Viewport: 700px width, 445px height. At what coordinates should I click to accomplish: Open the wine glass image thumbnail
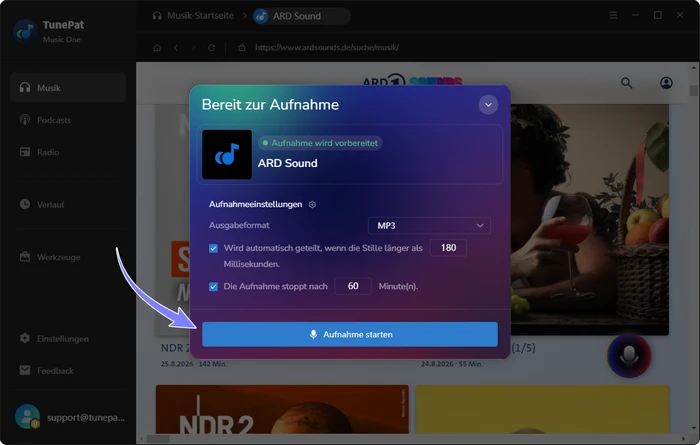click(x=589, y=220)
